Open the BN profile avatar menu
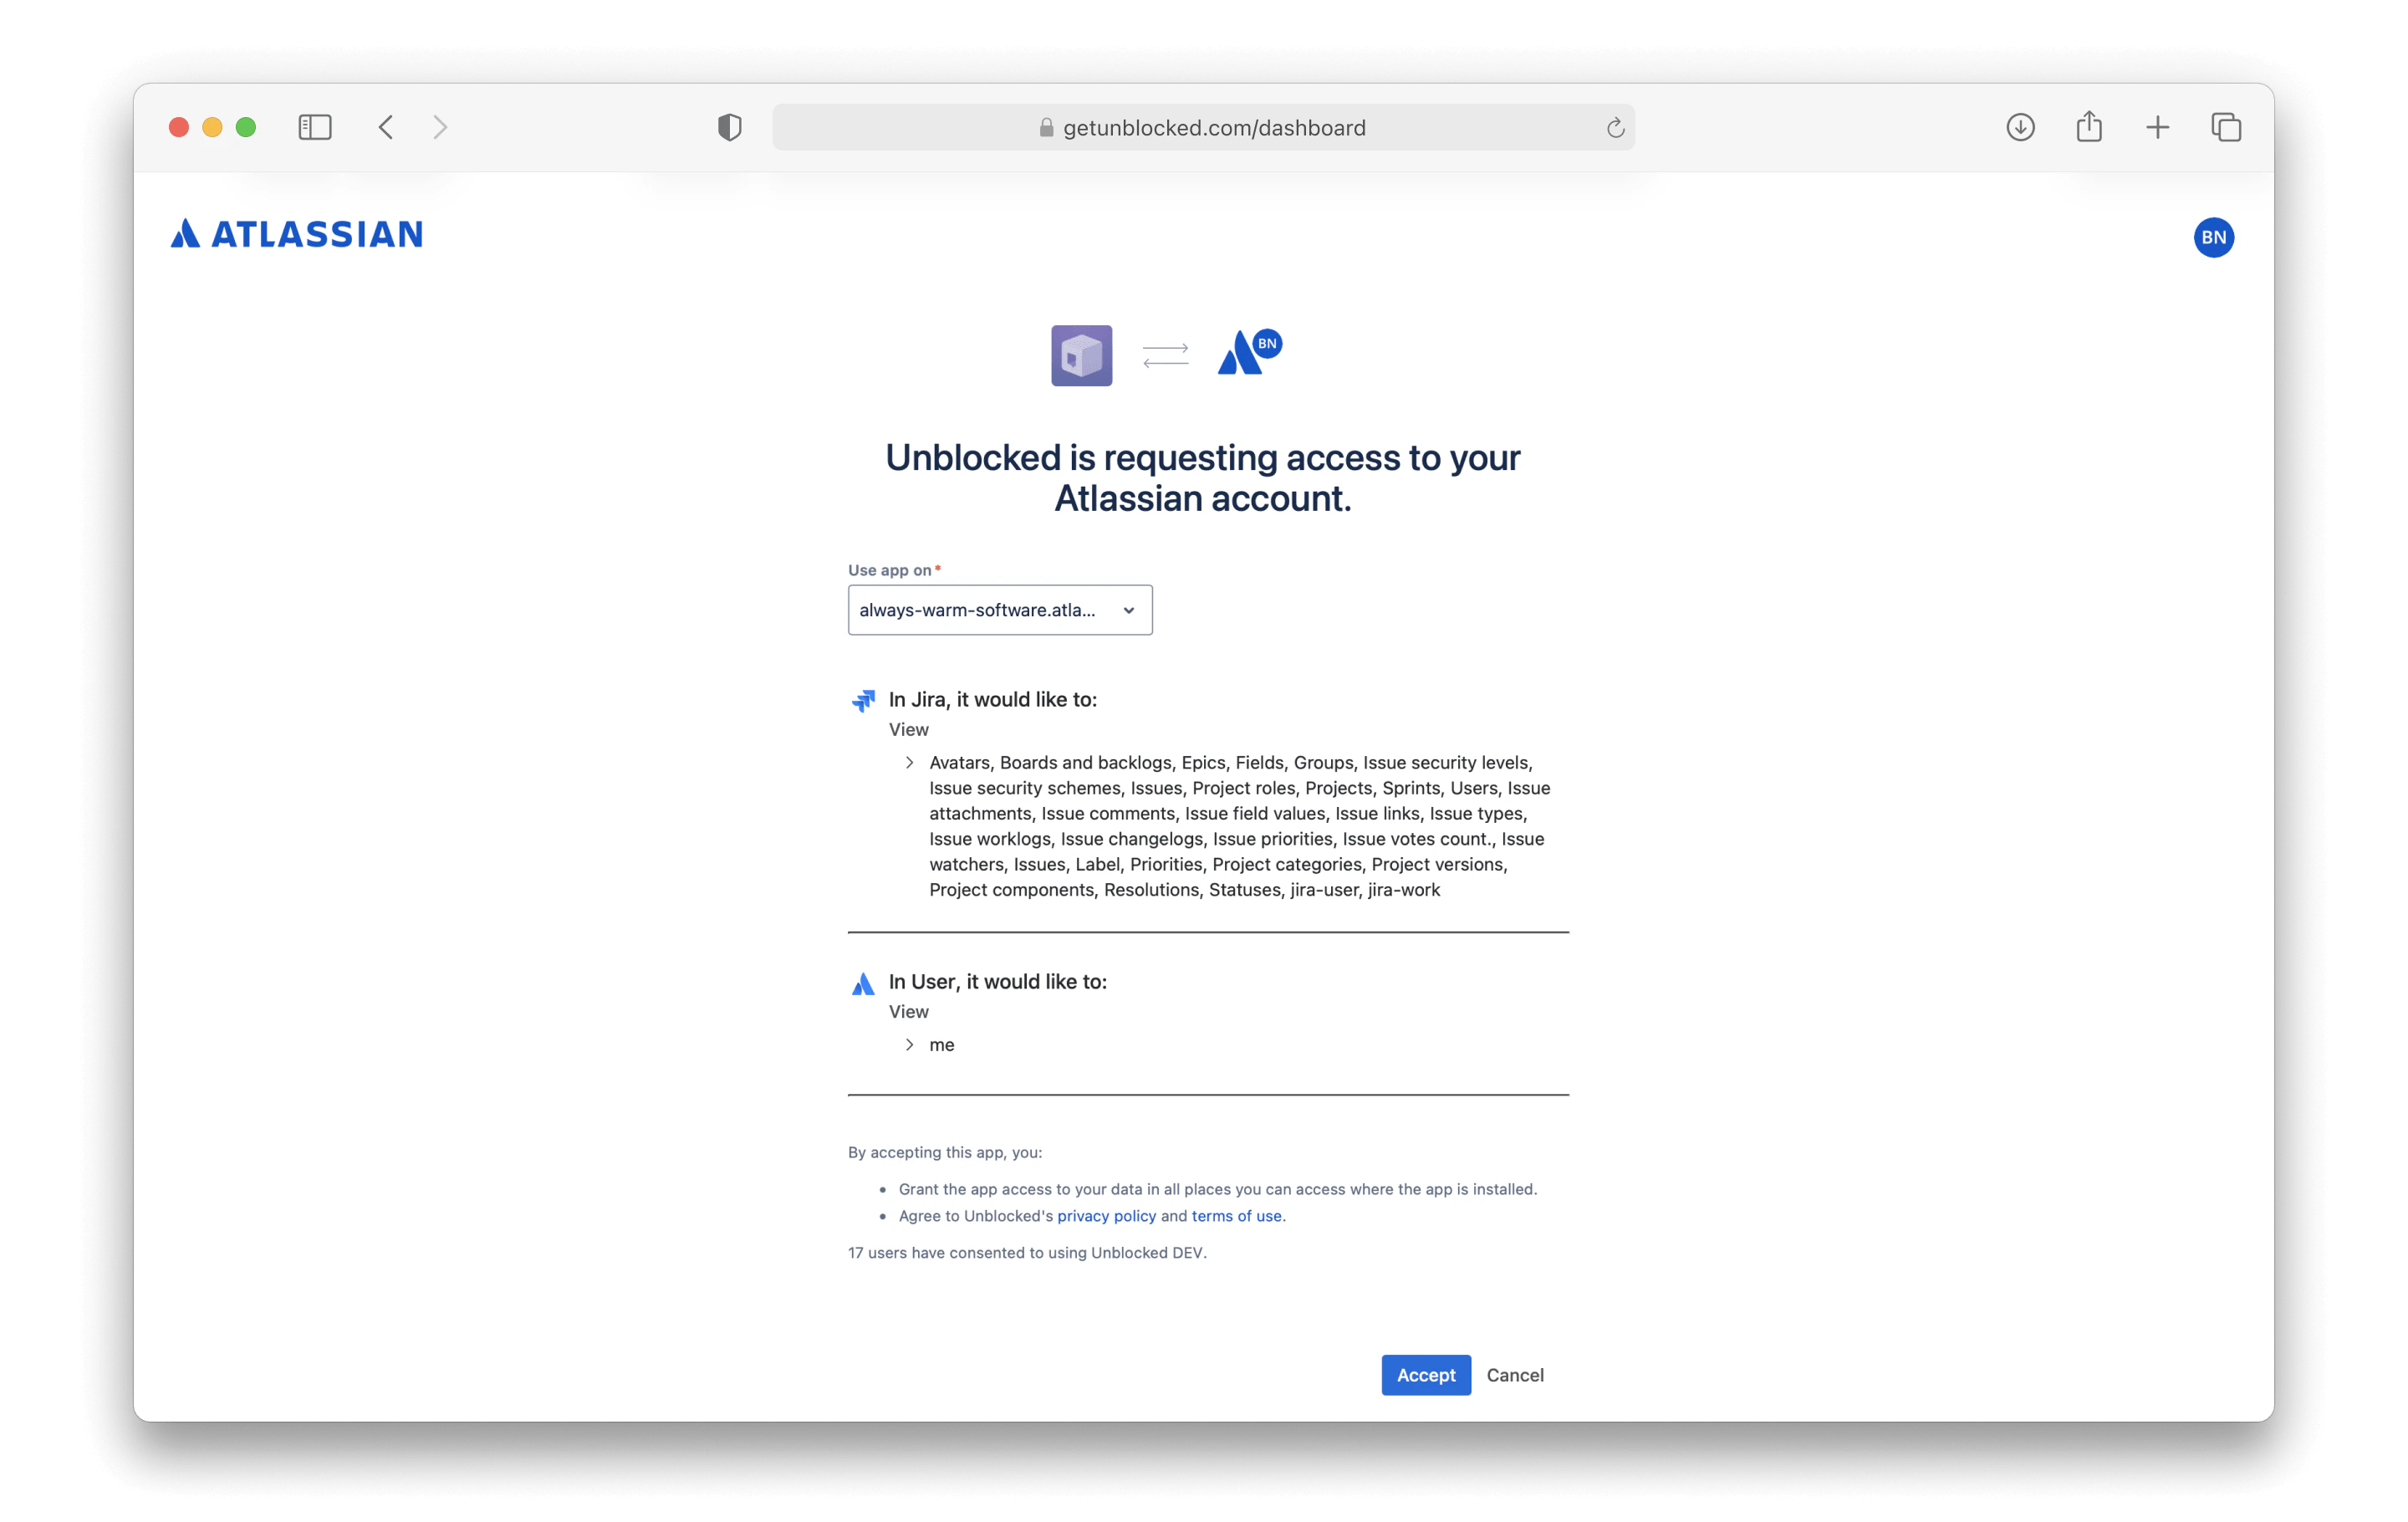 click(2213, 238)
